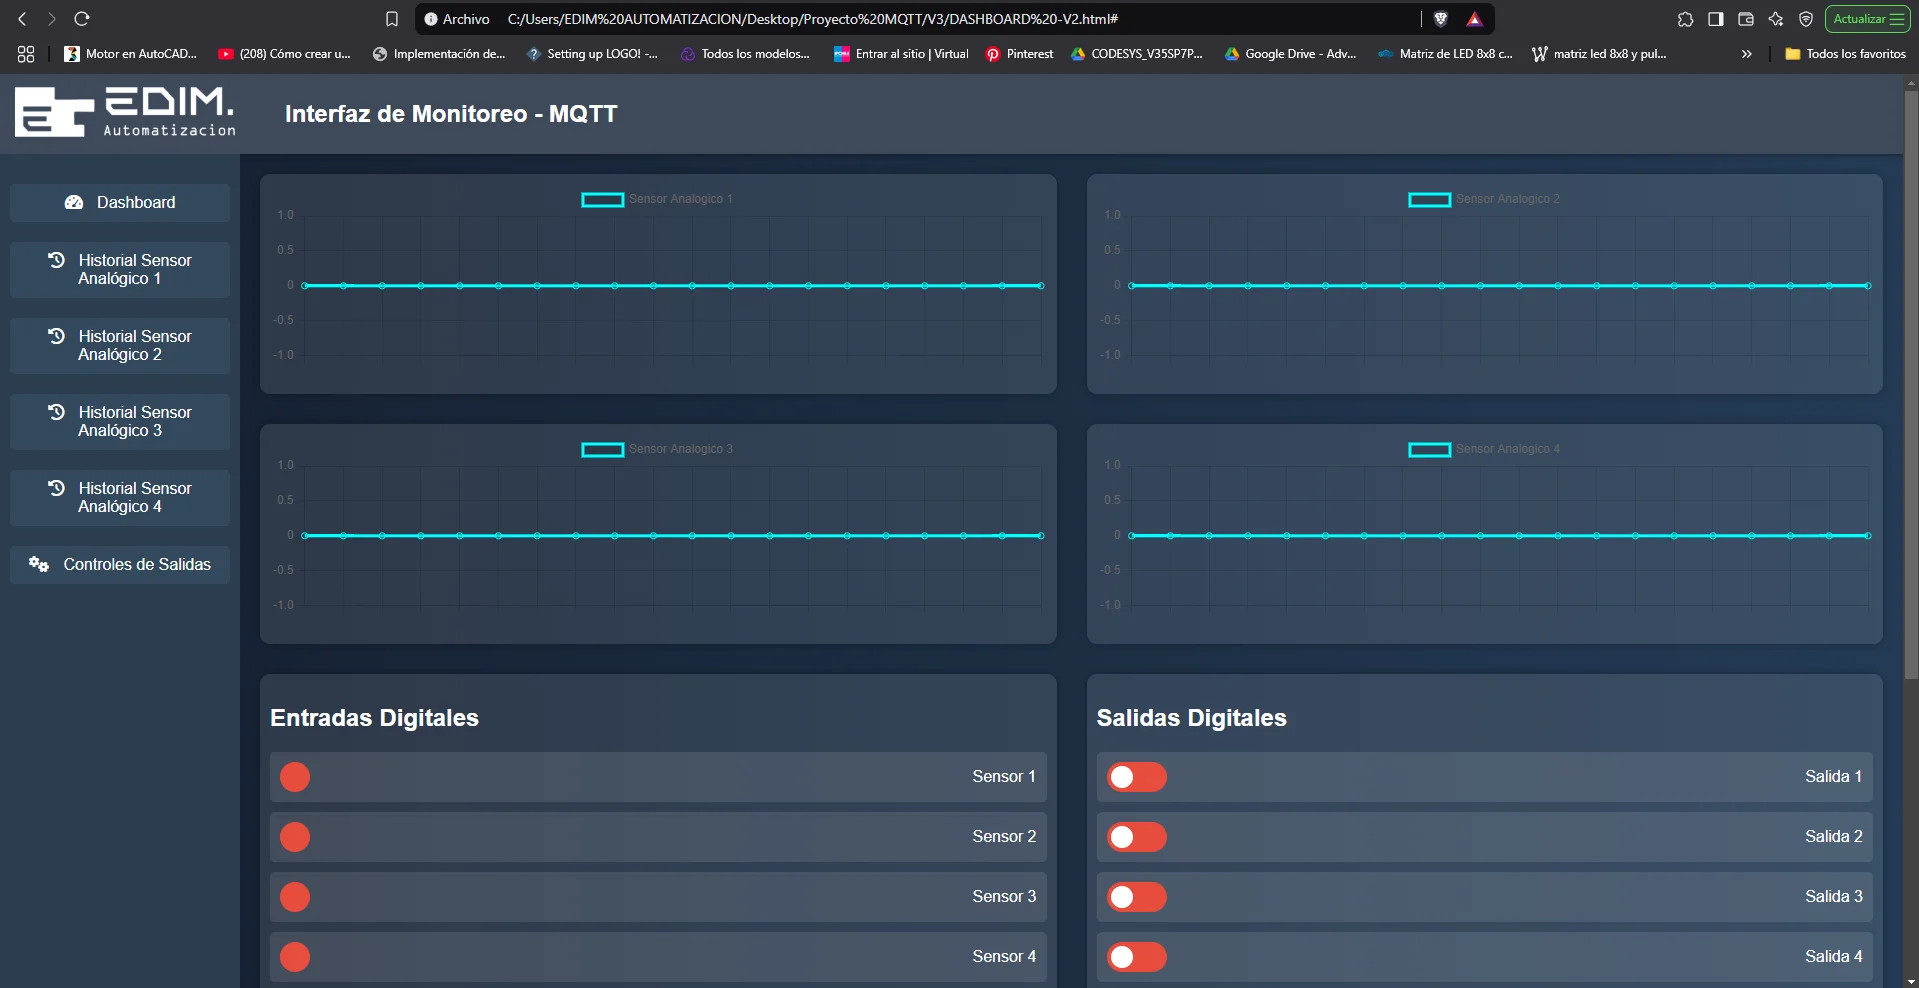The width and height of the screenshot is (1919, 988).
Task: Toggle the Salida 1 switch
Action: click(x=1136, y=777)
